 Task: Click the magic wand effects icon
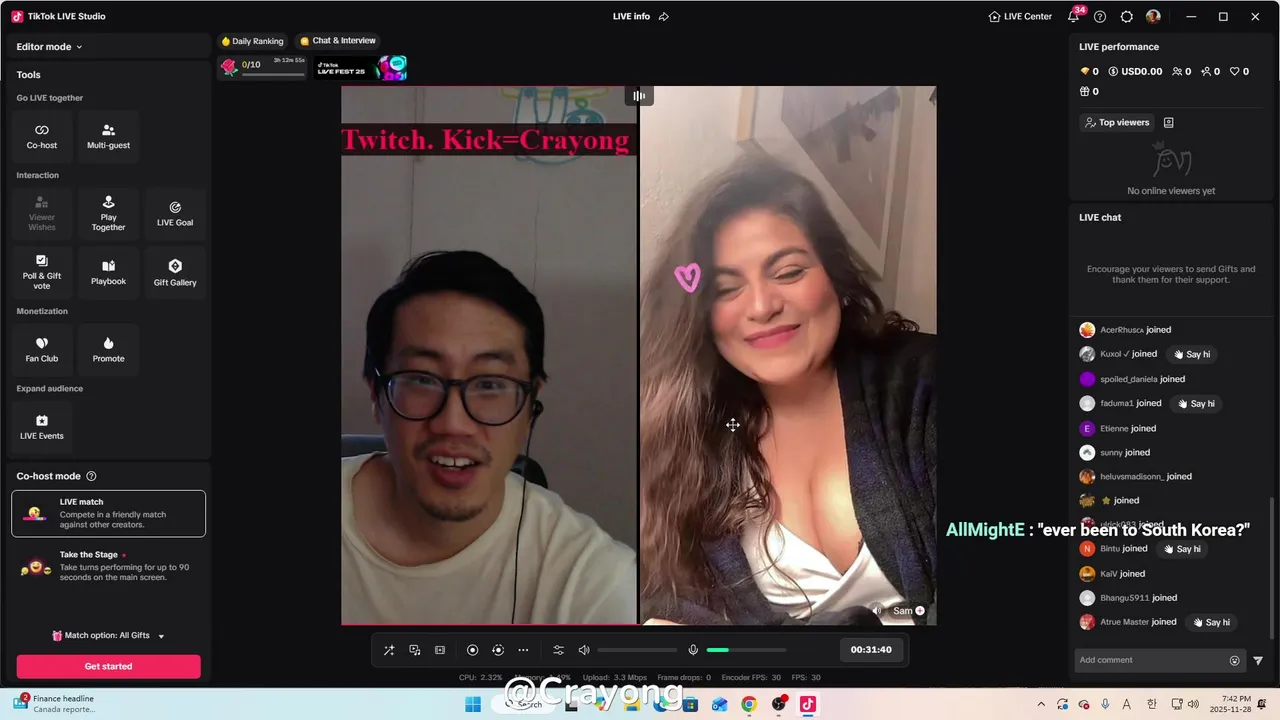[389, 650]
